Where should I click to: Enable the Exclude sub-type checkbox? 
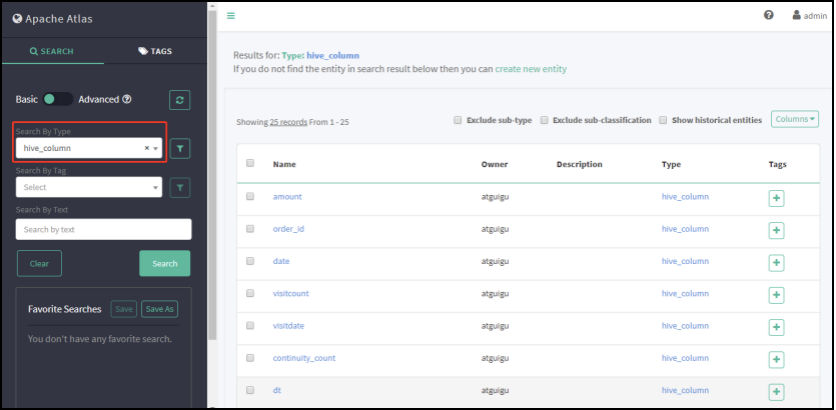click(457, 120)
